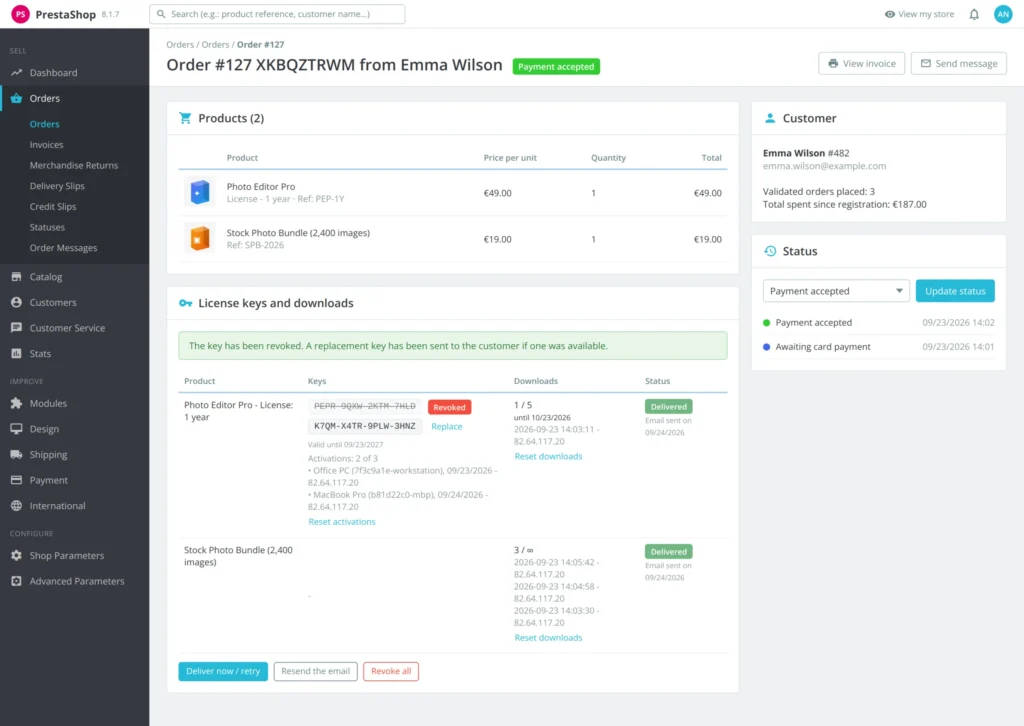Viewport: 1024px width, 726px height.
Task: Click the Advanced Parameters icon
Action: click(16, 581)
